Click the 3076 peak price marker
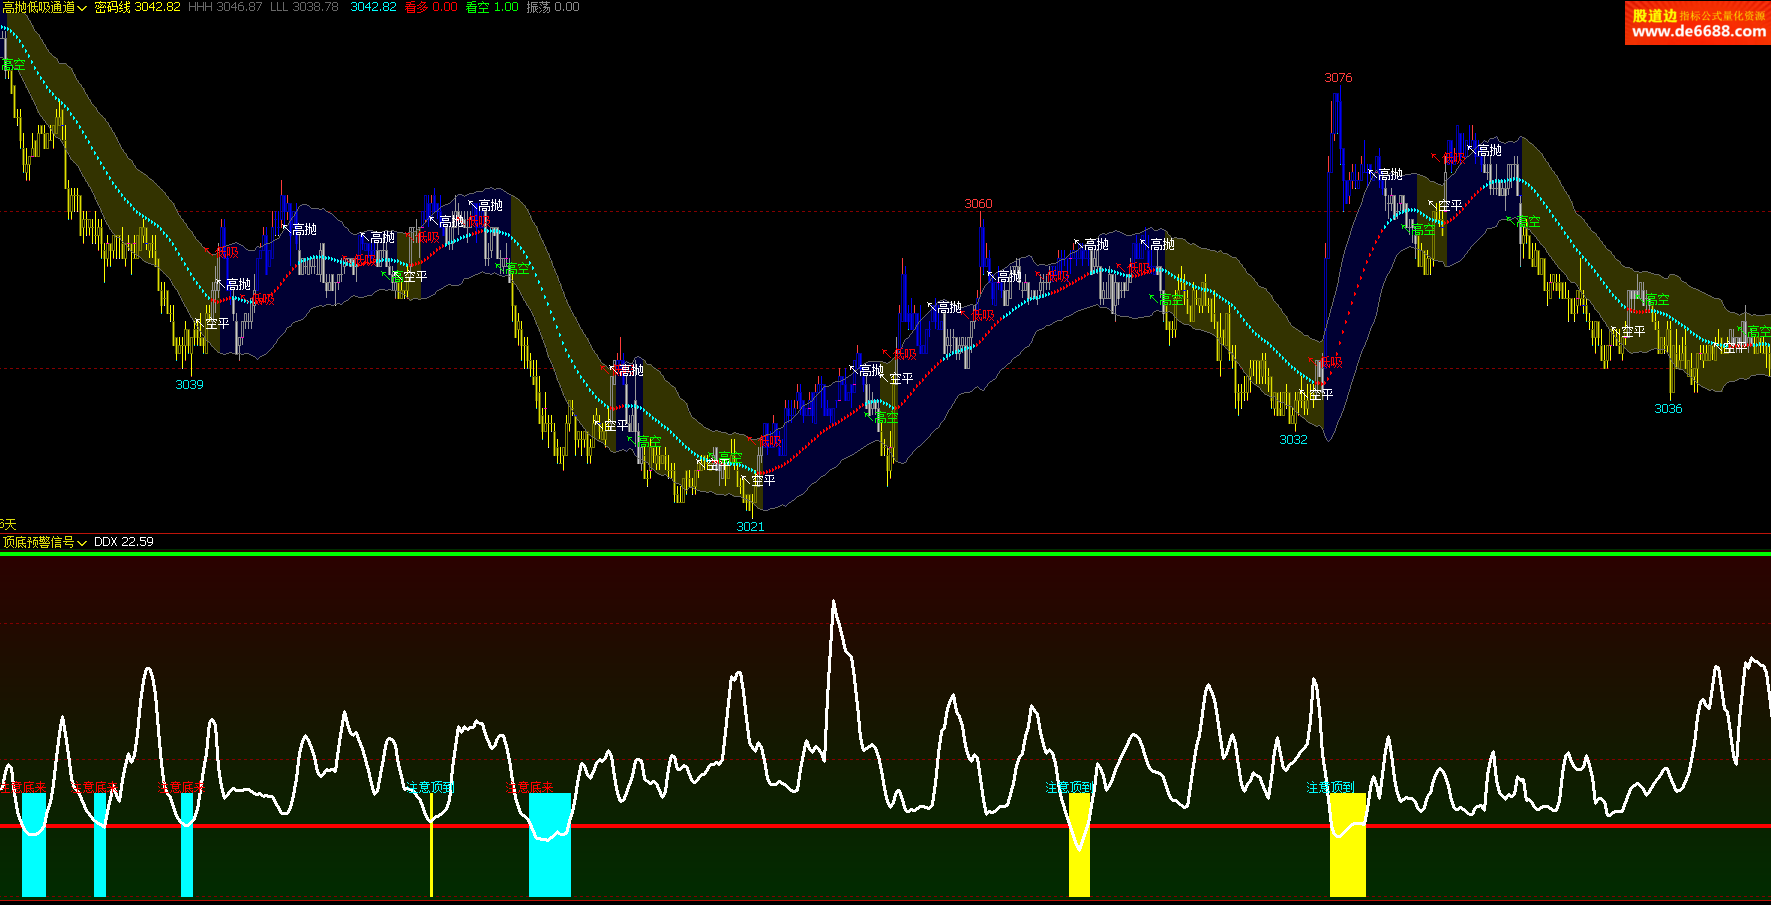1771x905 pixels. click(x=1338, y=78)
